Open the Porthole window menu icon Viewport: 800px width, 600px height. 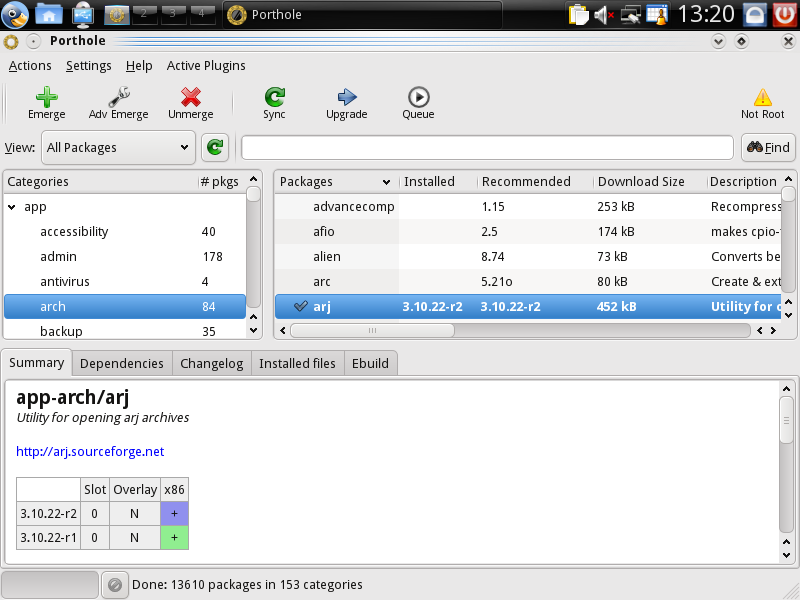click(x=11, y=42)
